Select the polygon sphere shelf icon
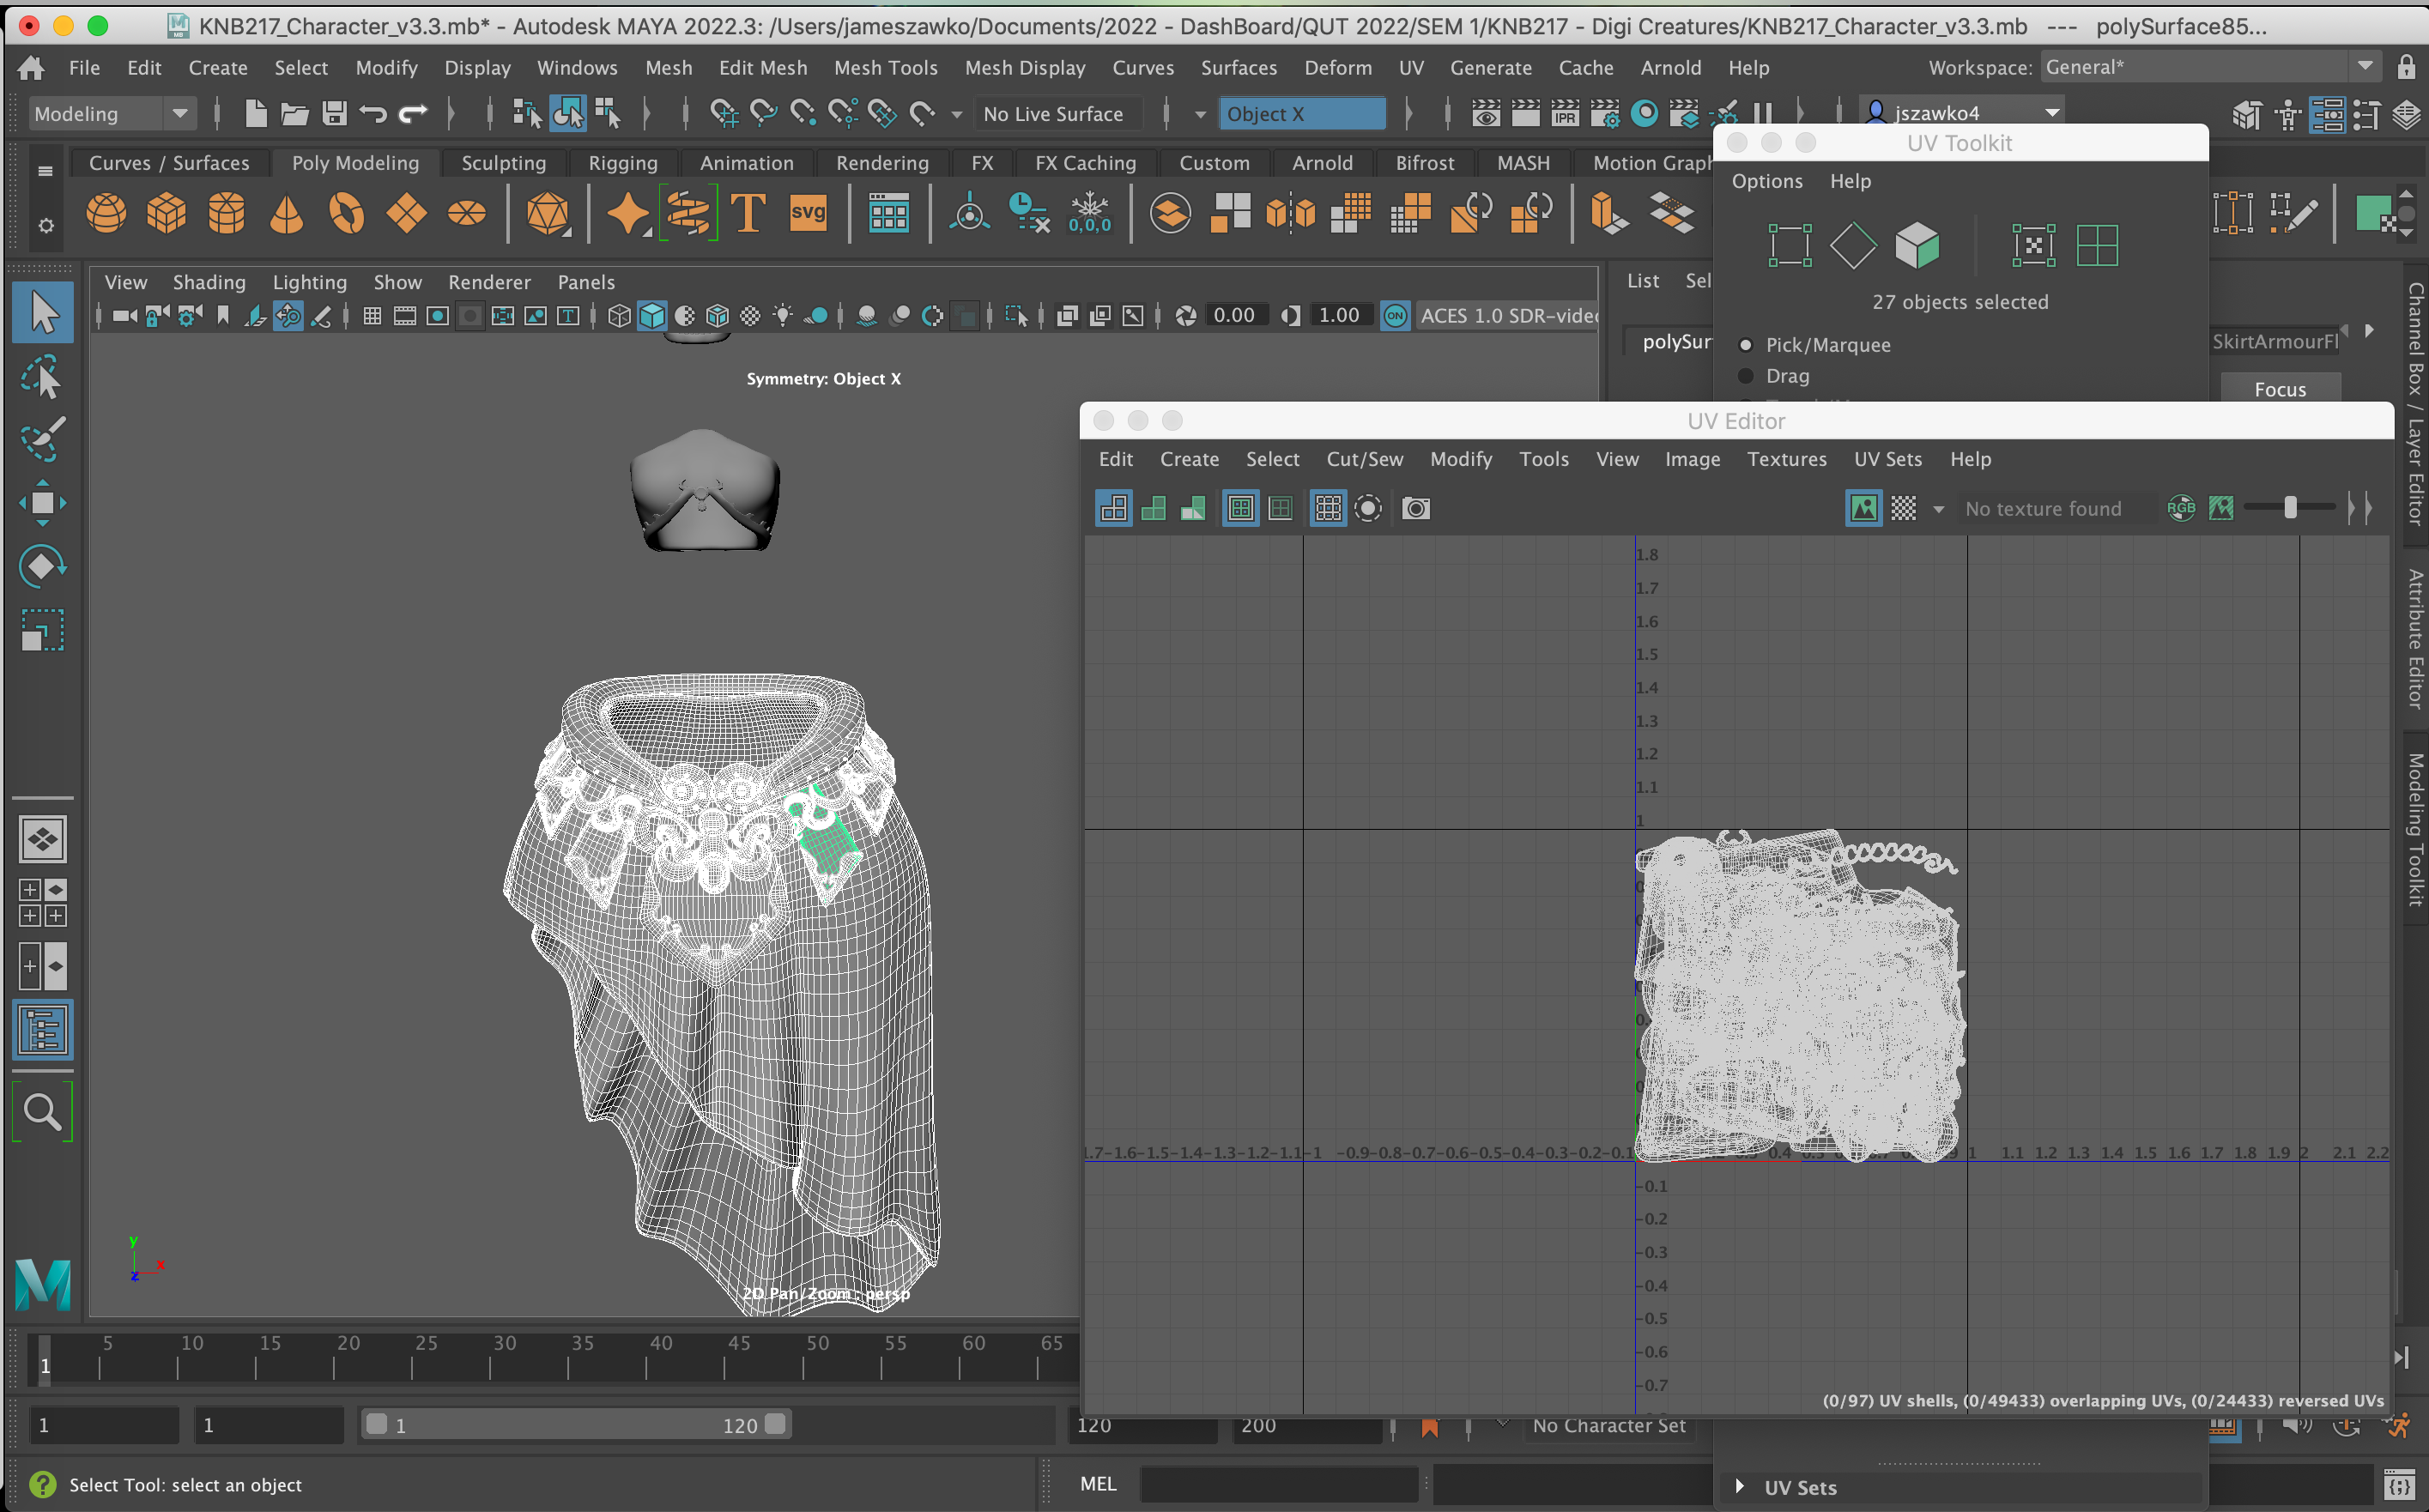This screenshot has height=1512, width=2429. [106, 214]
